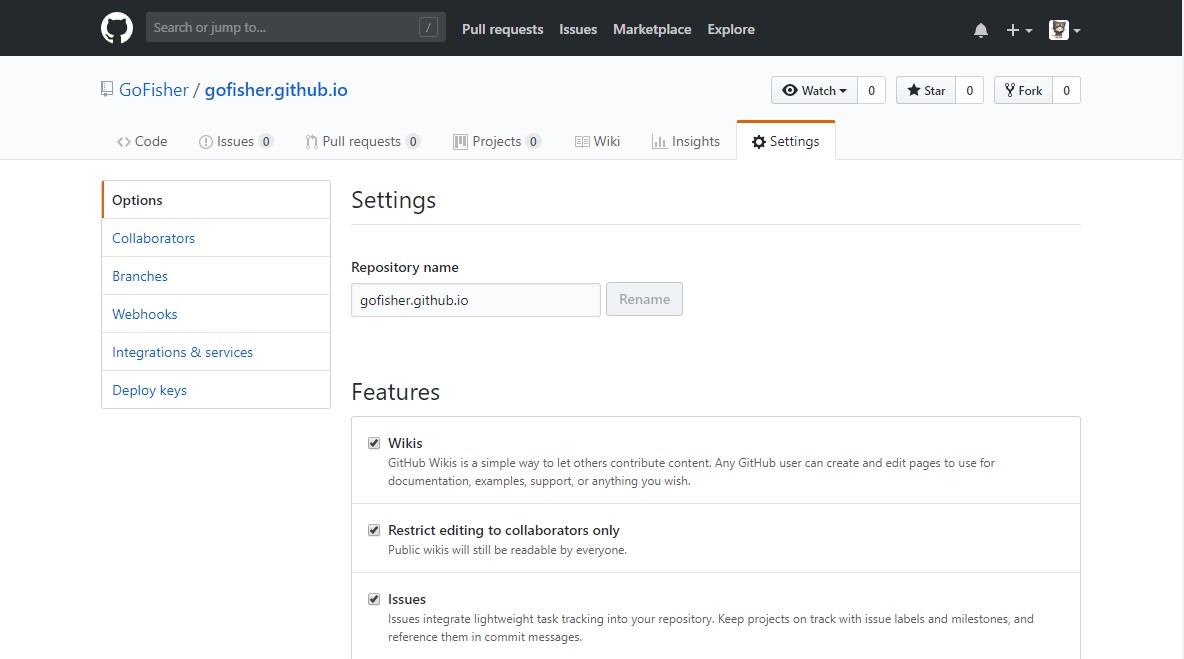Screen dimensions: 1184x659
Task: Toggle Restrict editing to collaborators only
Action: [x=374, y=530]
